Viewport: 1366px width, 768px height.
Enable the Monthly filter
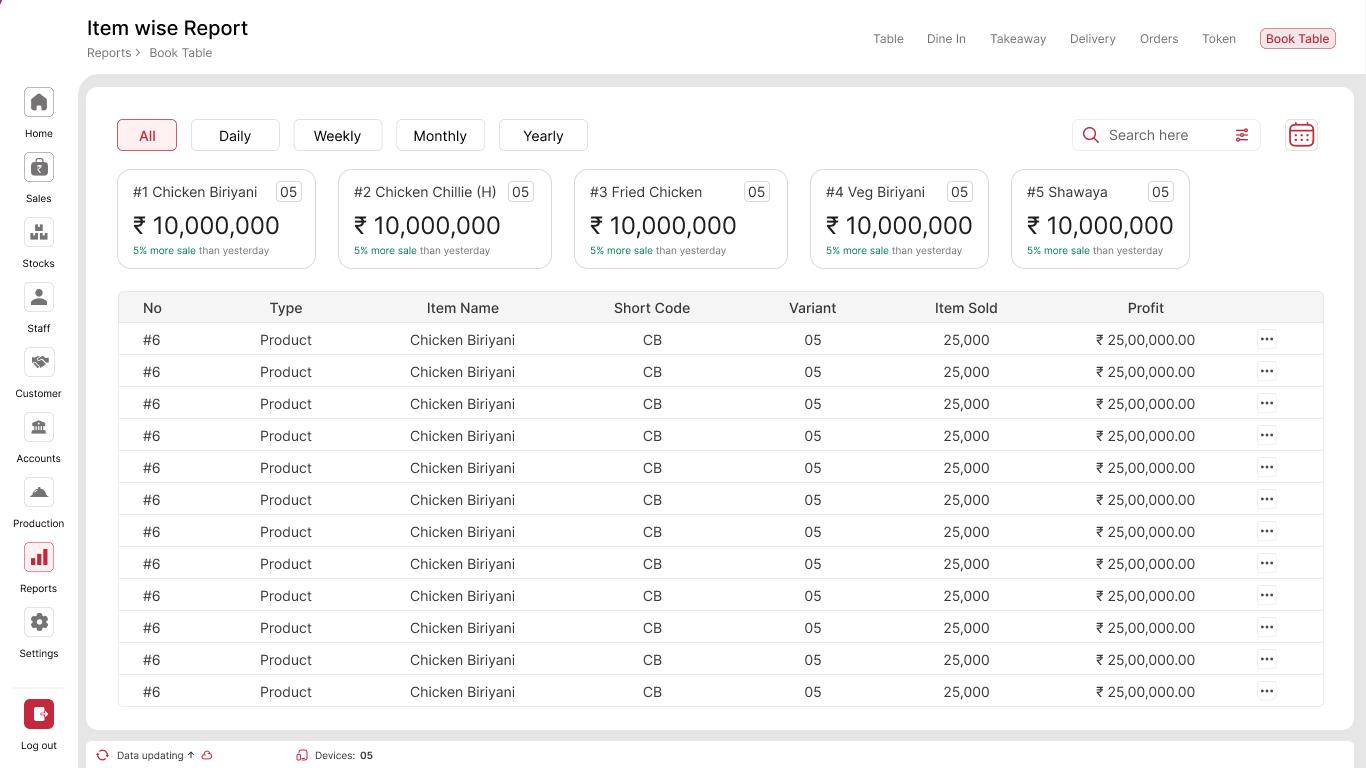440,136
